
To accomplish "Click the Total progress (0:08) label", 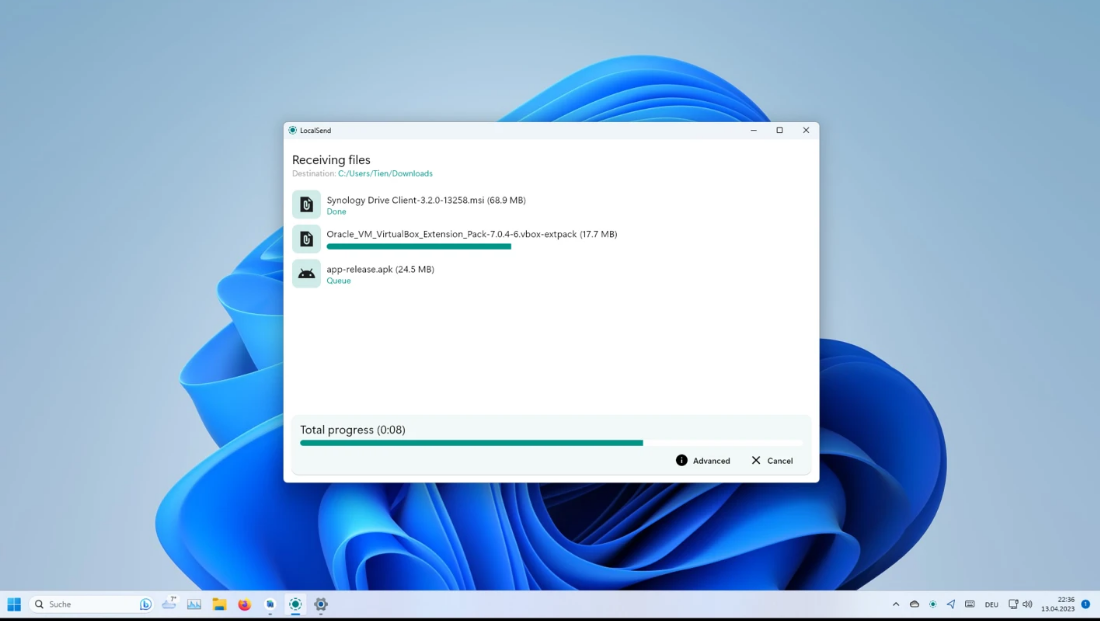I will 353,429.
